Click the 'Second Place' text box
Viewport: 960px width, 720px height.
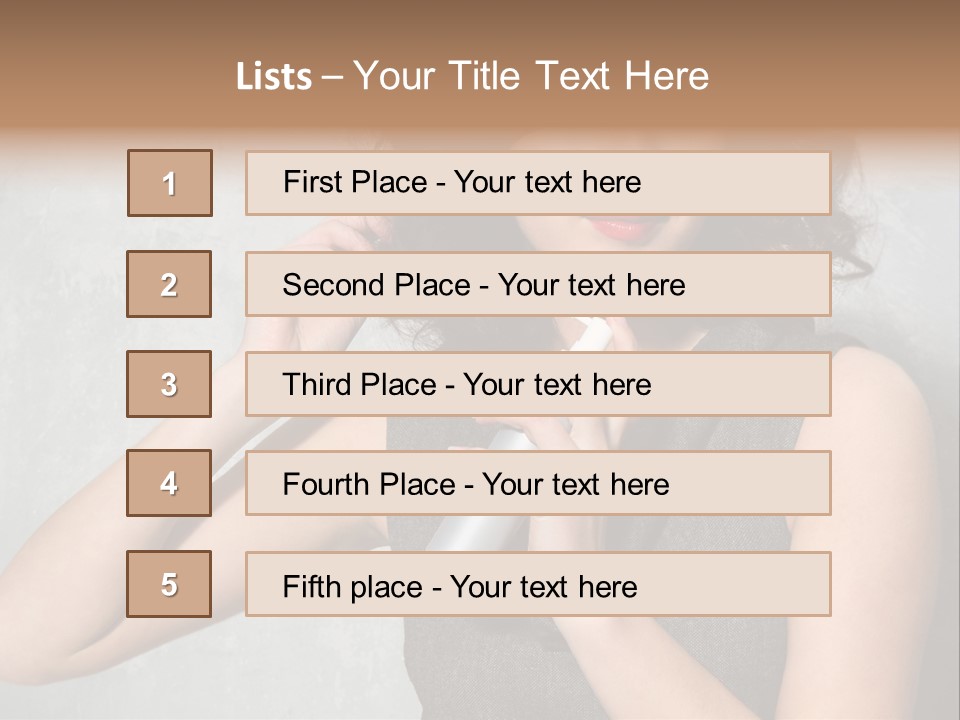pos(538,284)
